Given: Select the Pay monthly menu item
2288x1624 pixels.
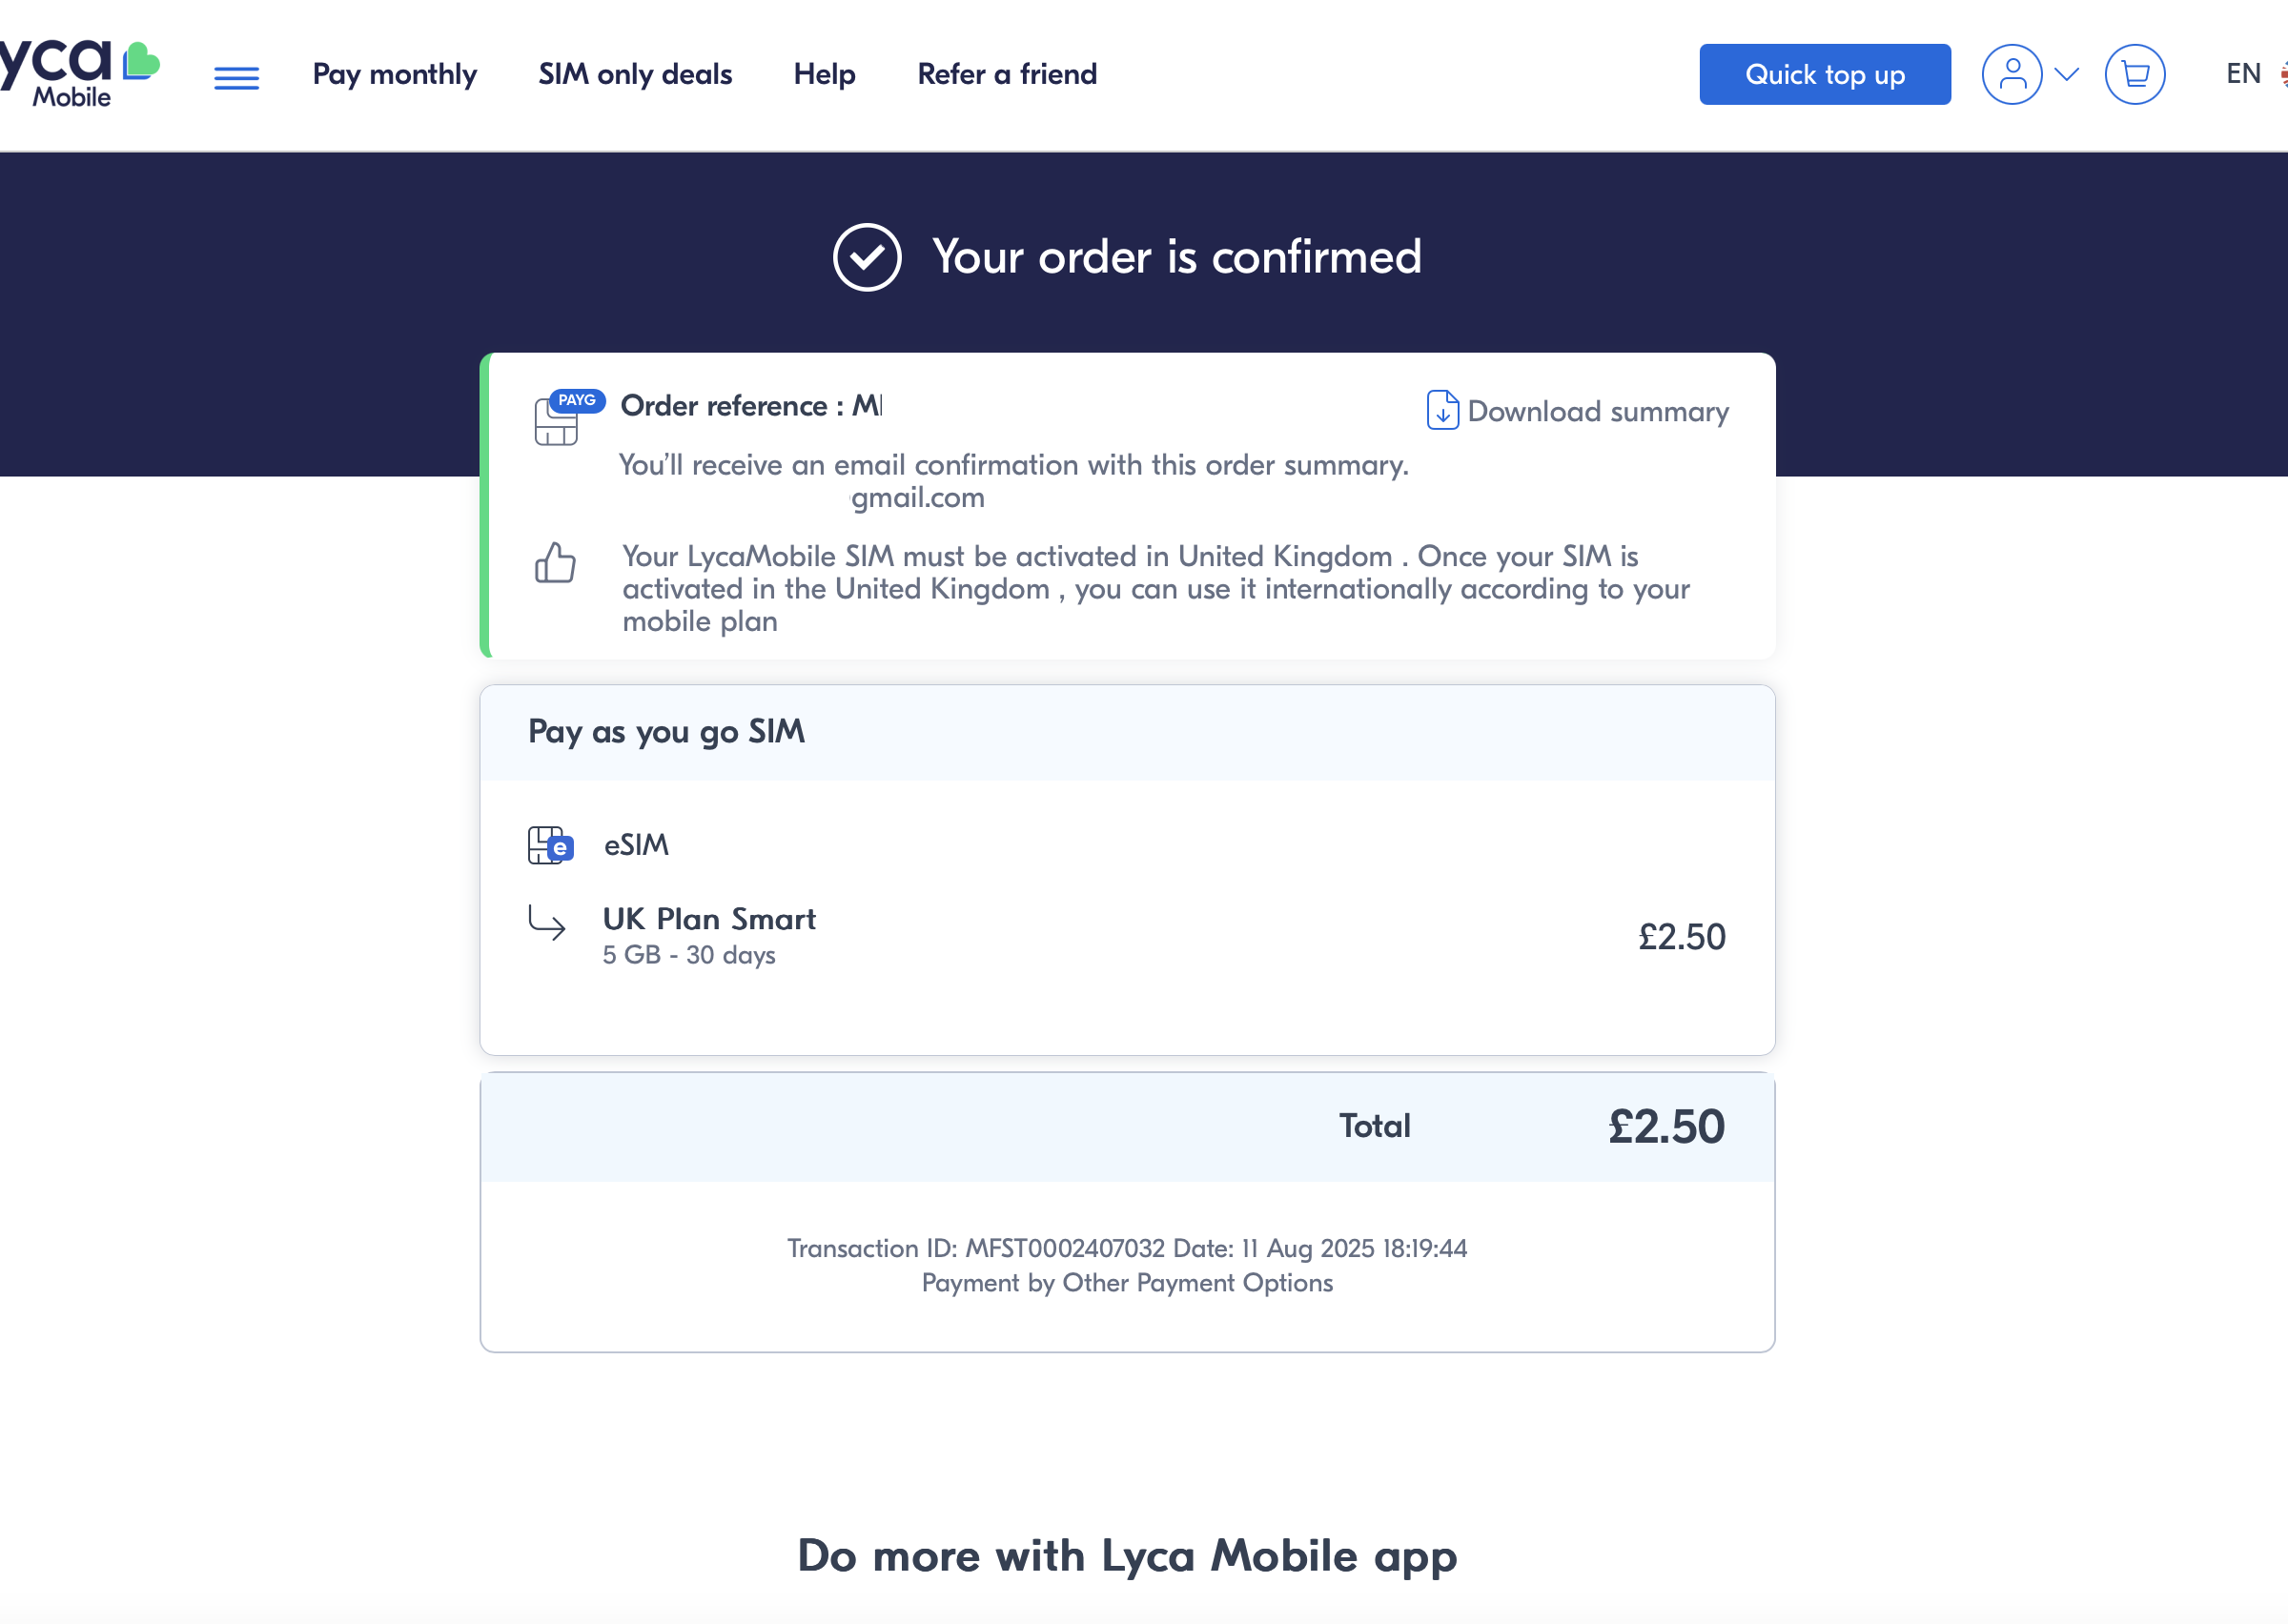Looking at the screenshot, I should pos(394,74).
